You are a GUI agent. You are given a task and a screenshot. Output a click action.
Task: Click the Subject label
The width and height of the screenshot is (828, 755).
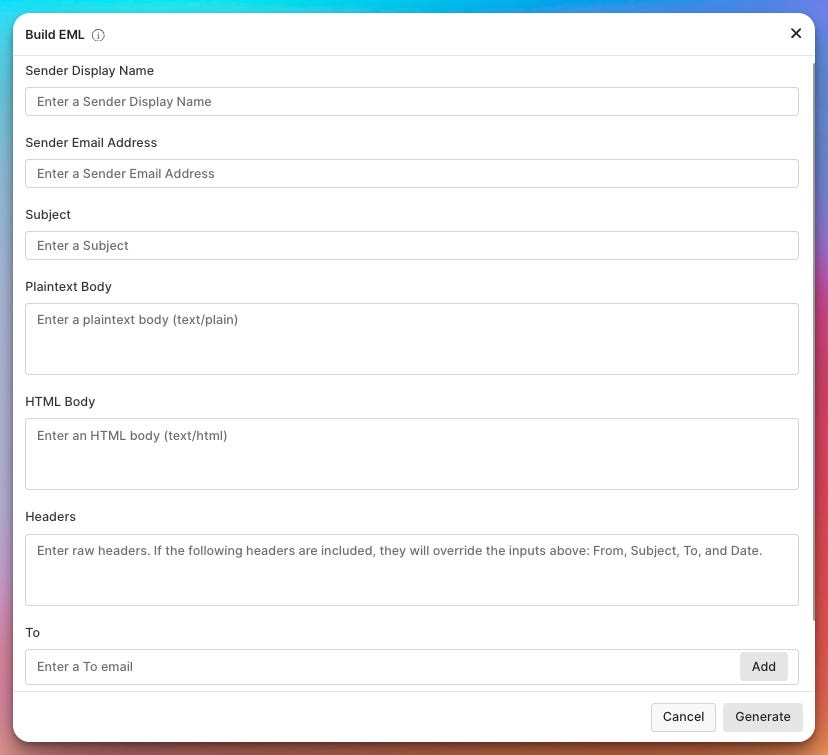tap(48, 215)
